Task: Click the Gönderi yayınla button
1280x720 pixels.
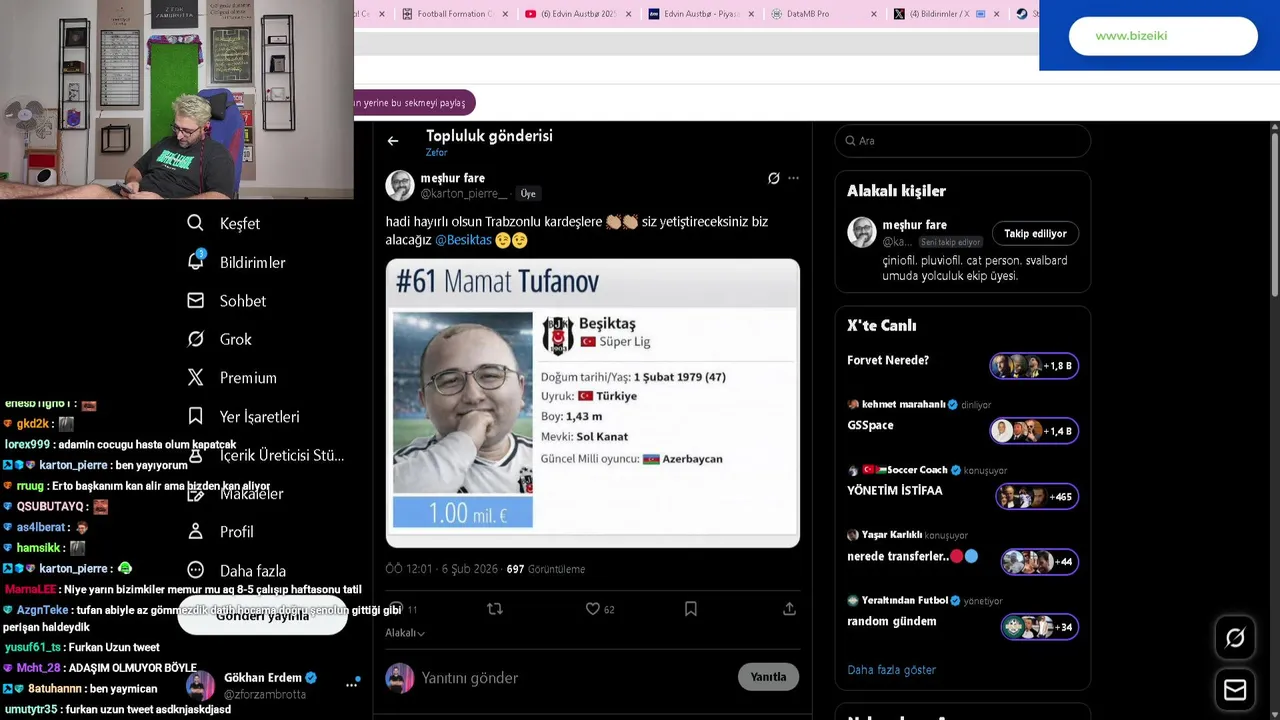Action: [262, 616]
